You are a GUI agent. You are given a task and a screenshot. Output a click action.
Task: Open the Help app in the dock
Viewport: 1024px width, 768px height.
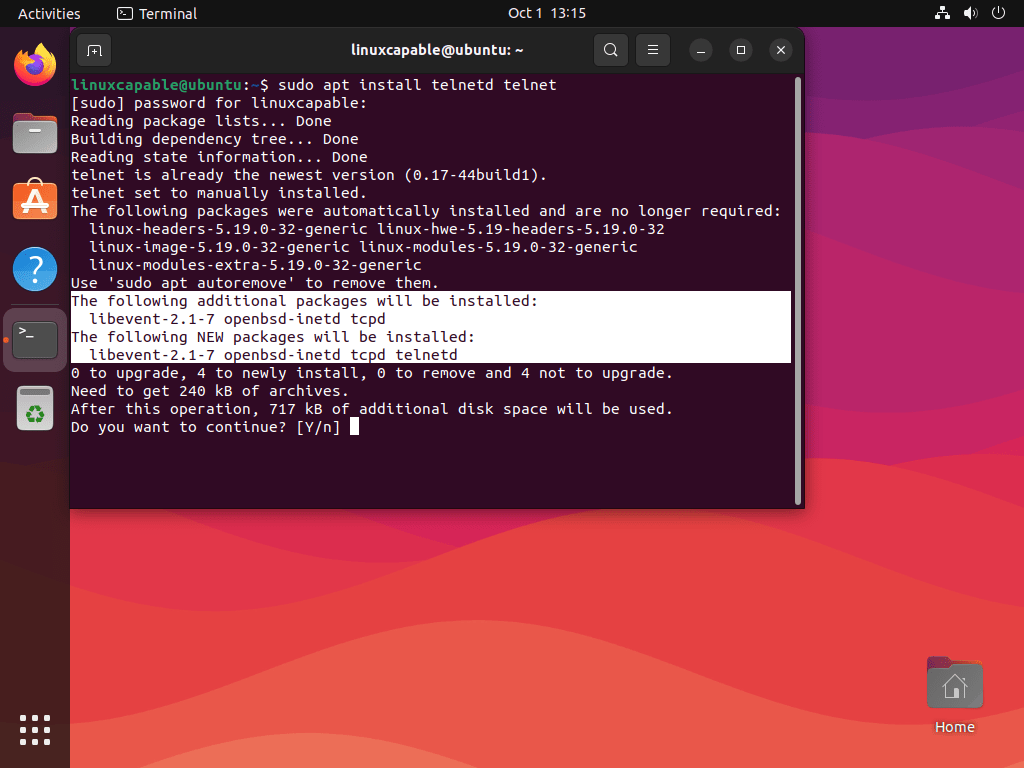pyautogui.click(x=34, y=269)
